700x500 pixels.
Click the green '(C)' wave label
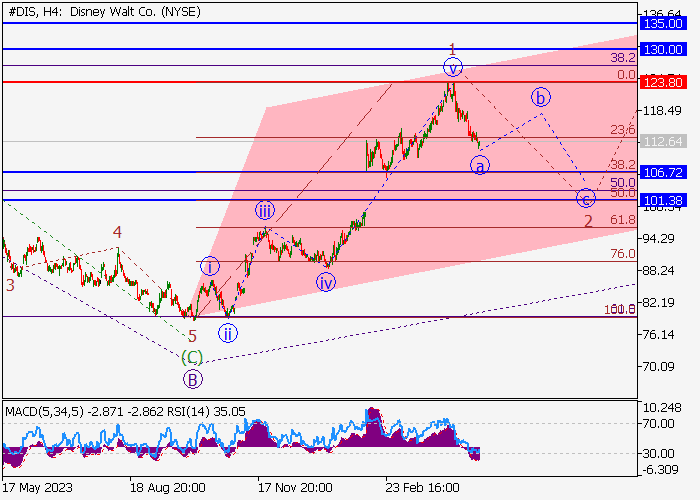point(192,358)
